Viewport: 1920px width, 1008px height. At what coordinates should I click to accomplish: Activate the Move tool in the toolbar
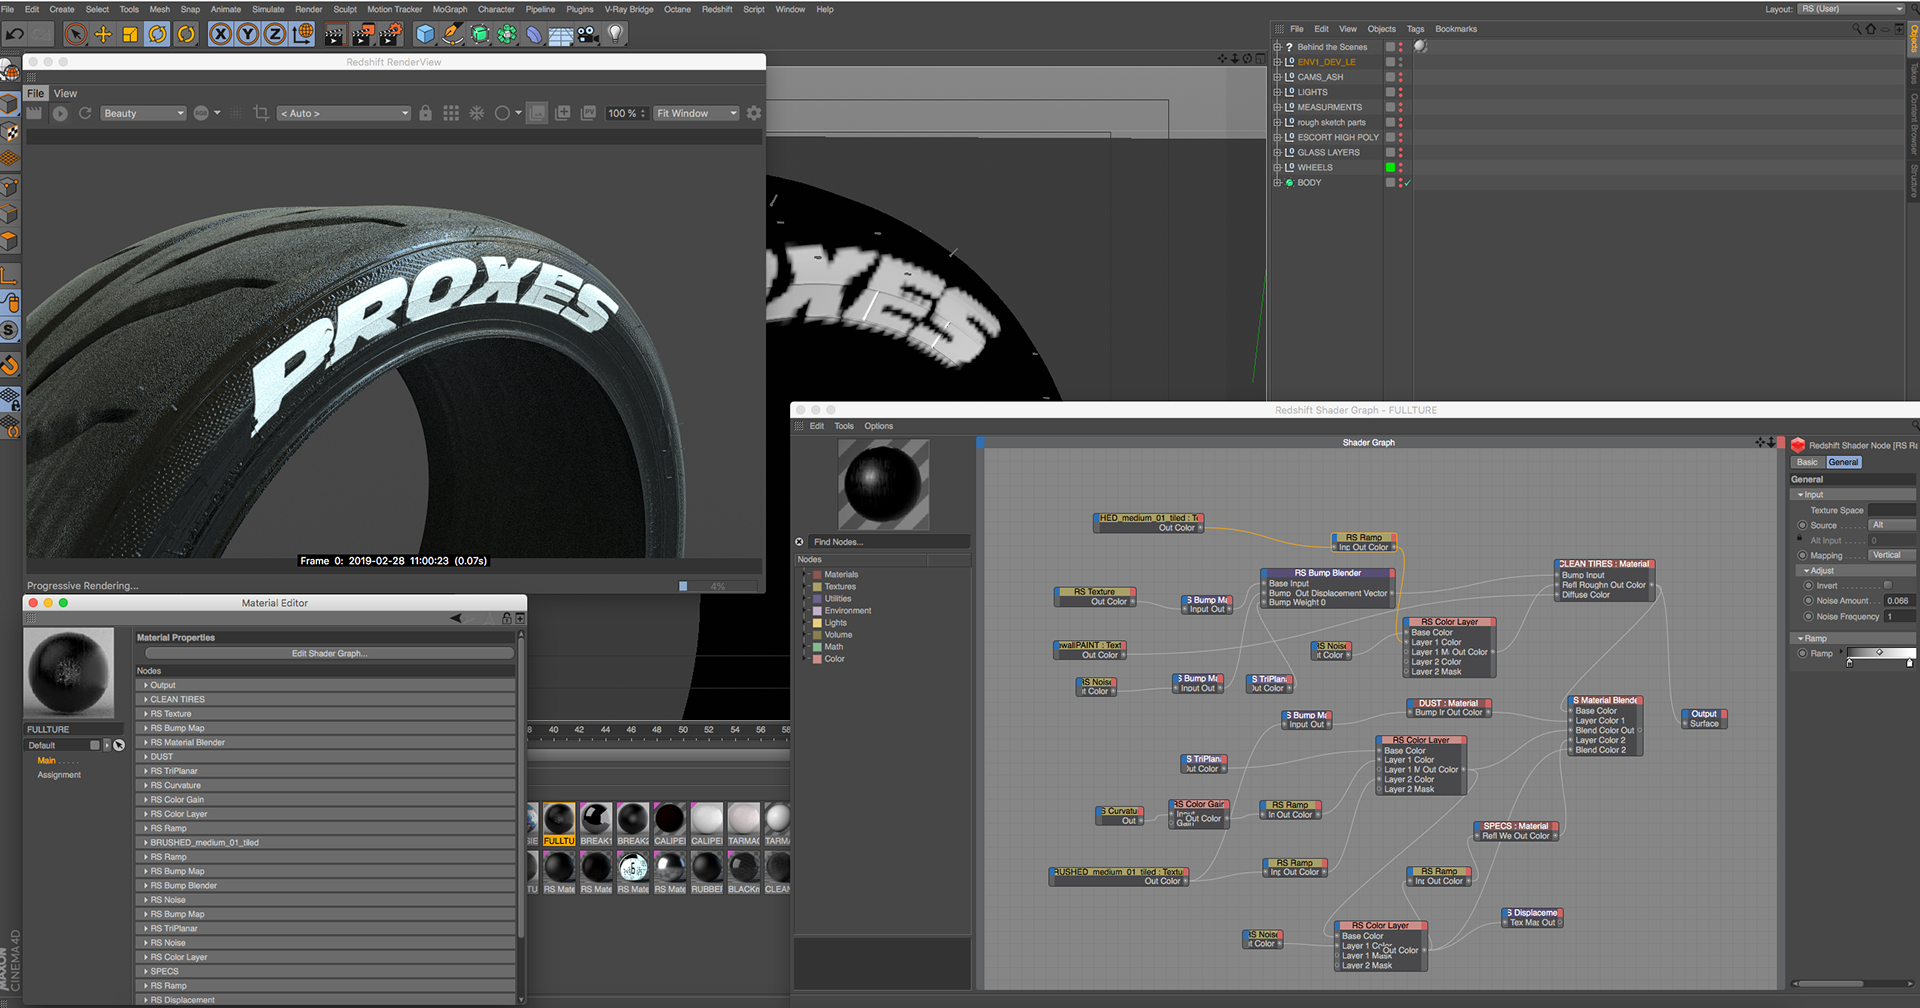[x=103, y=34]
